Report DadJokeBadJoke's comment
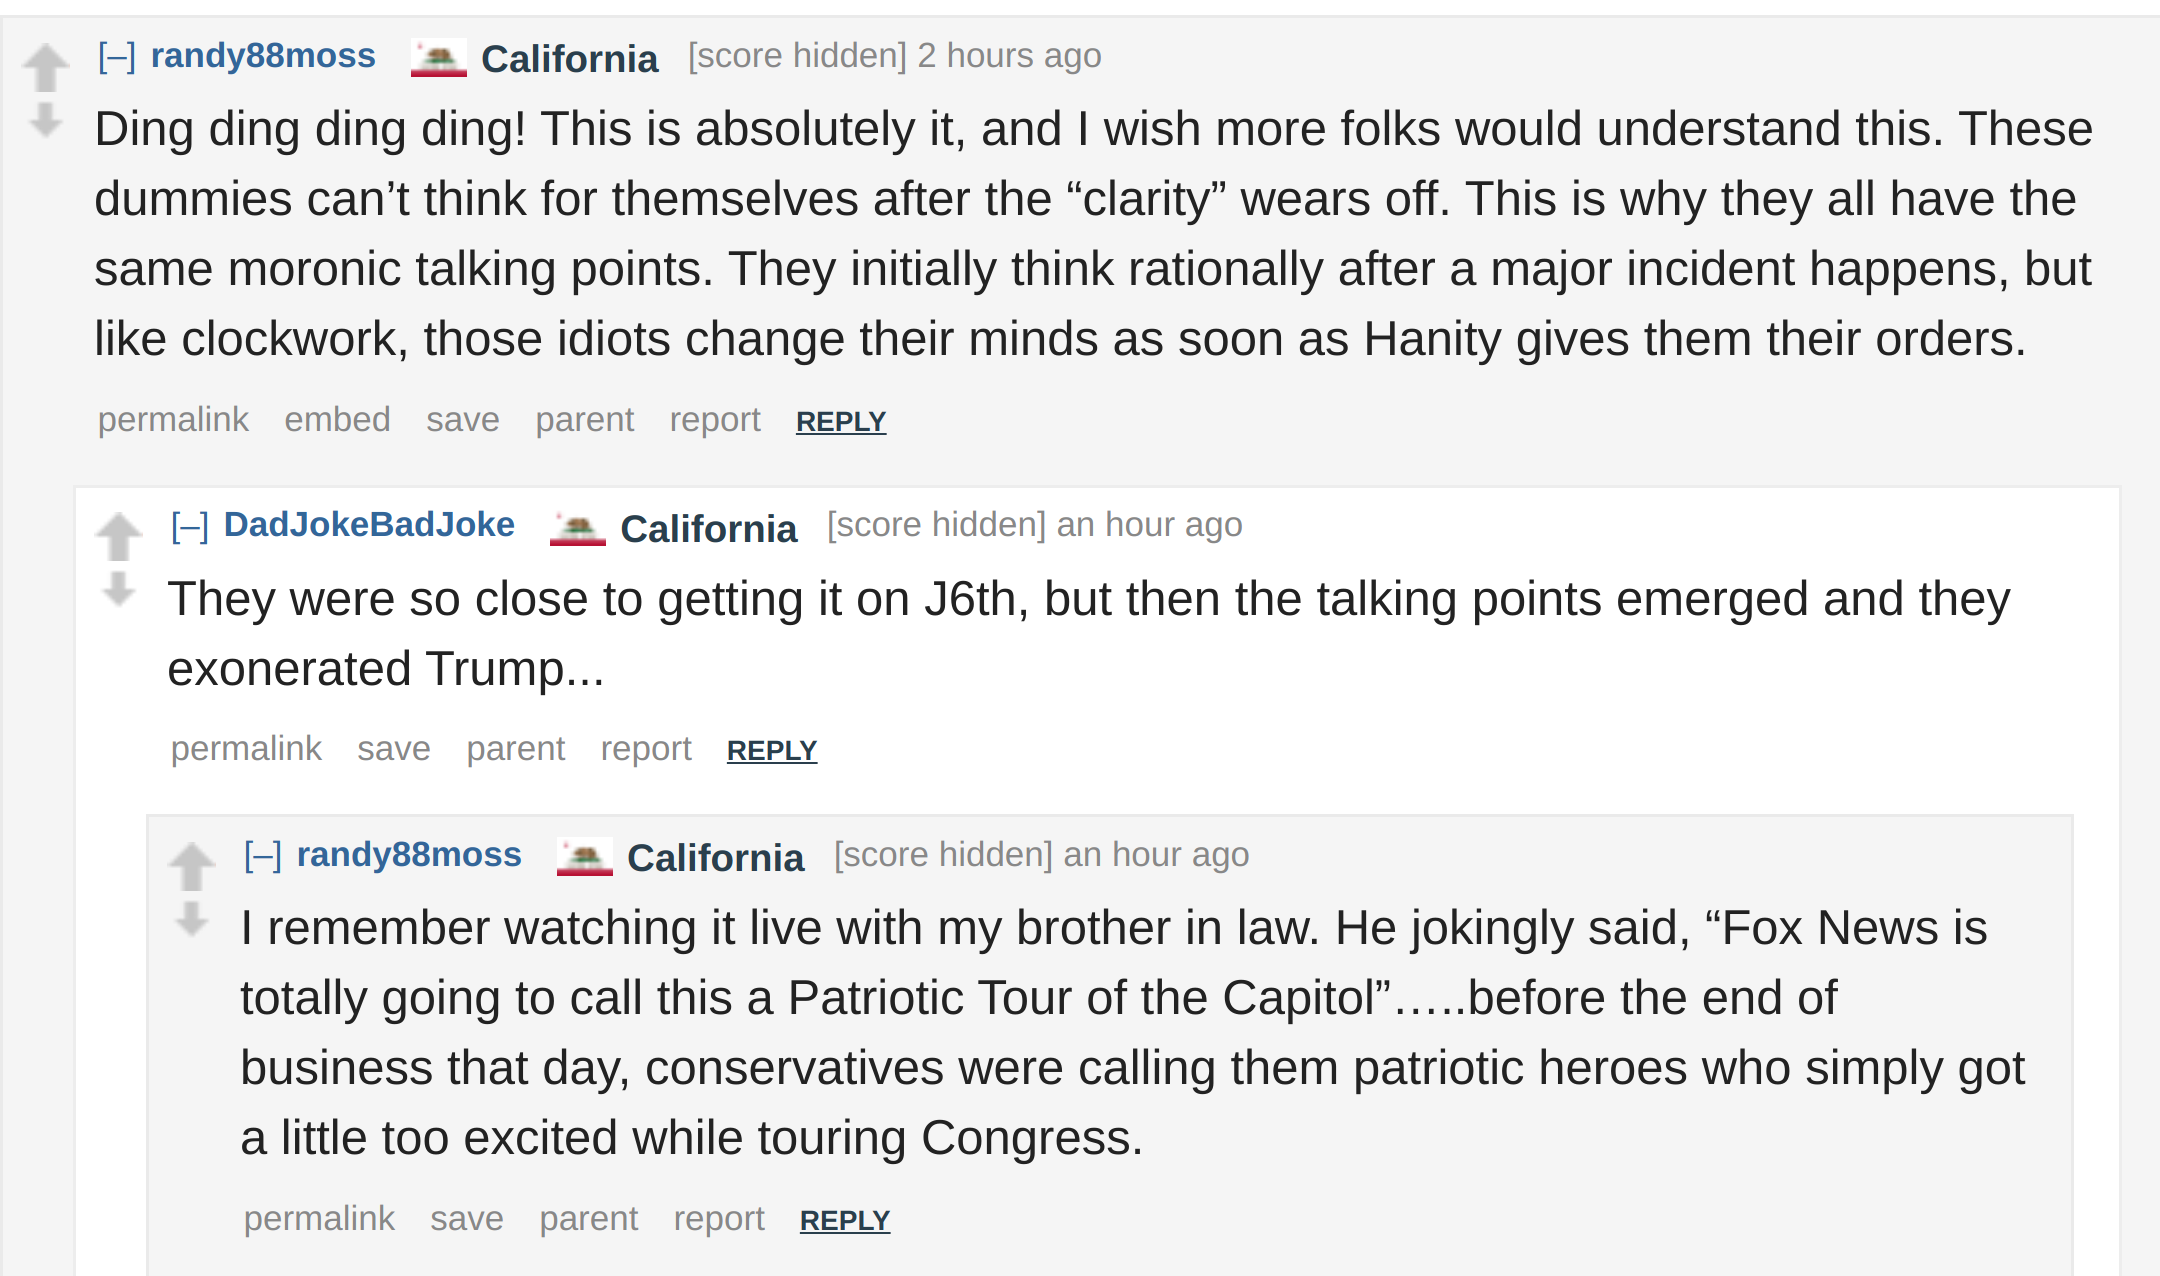2160x1276 pixels. [646, 748]
